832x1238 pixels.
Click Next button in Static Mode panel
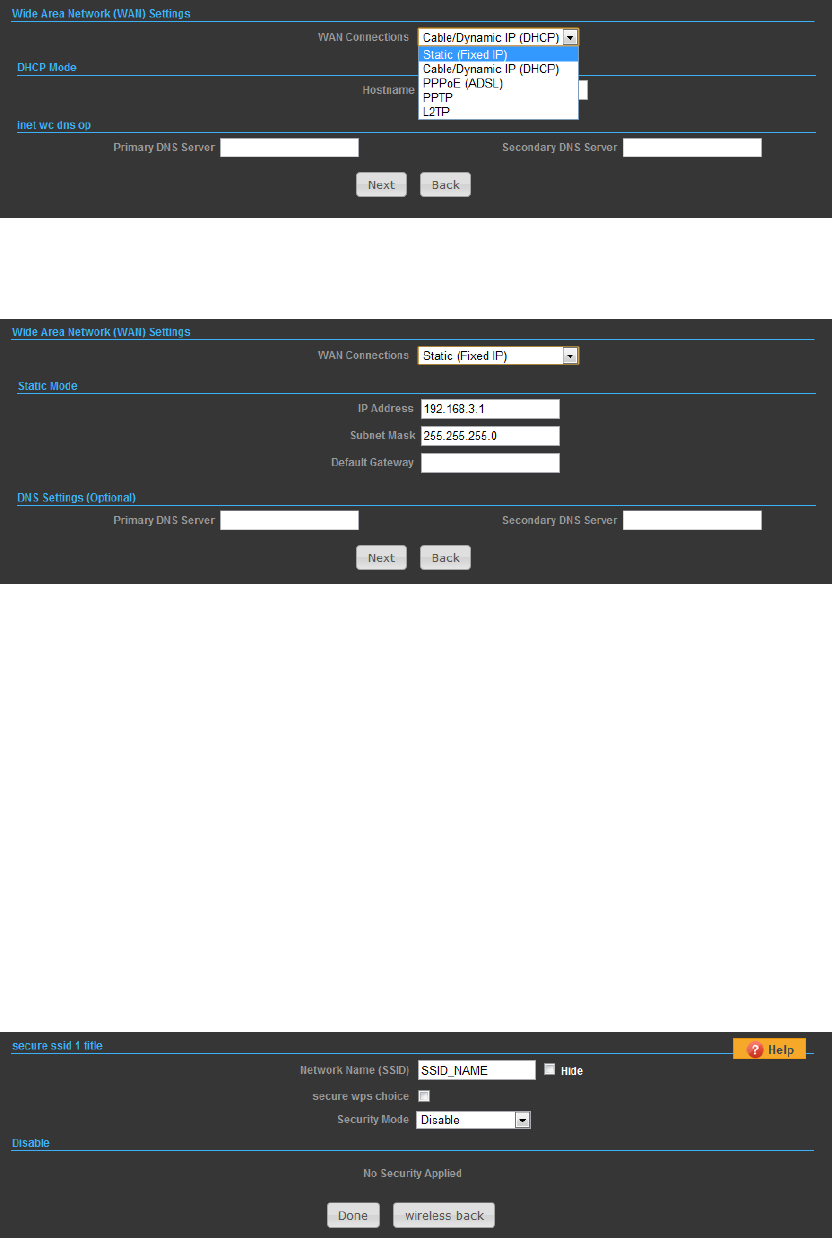click(381, 558)
